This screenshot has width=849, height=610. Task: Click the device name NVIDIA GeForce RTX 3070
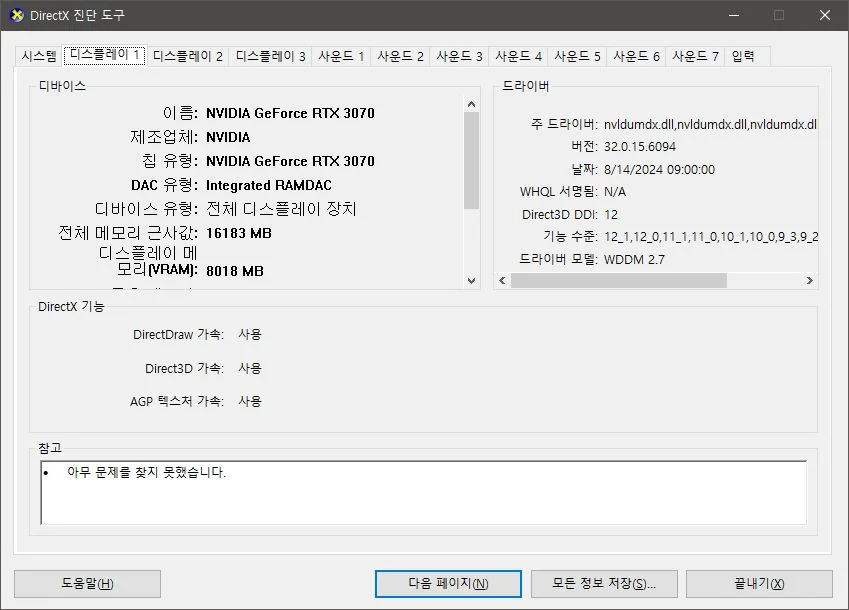tap(290, 113)
